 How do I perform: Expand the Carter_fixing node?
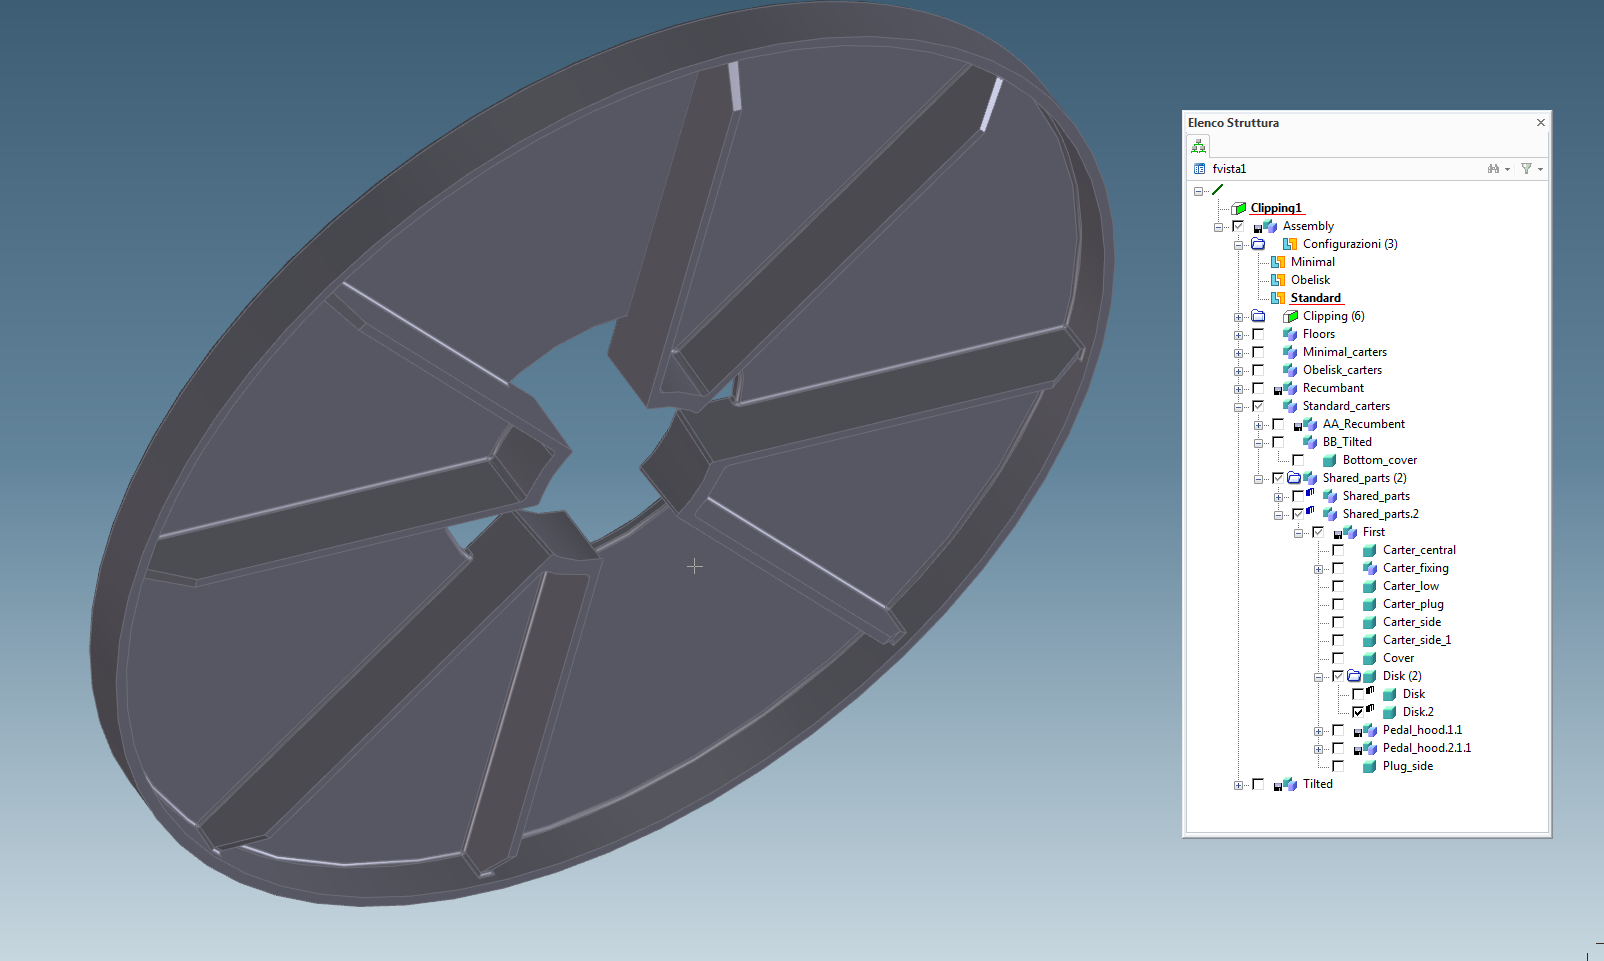point(1318,569)
